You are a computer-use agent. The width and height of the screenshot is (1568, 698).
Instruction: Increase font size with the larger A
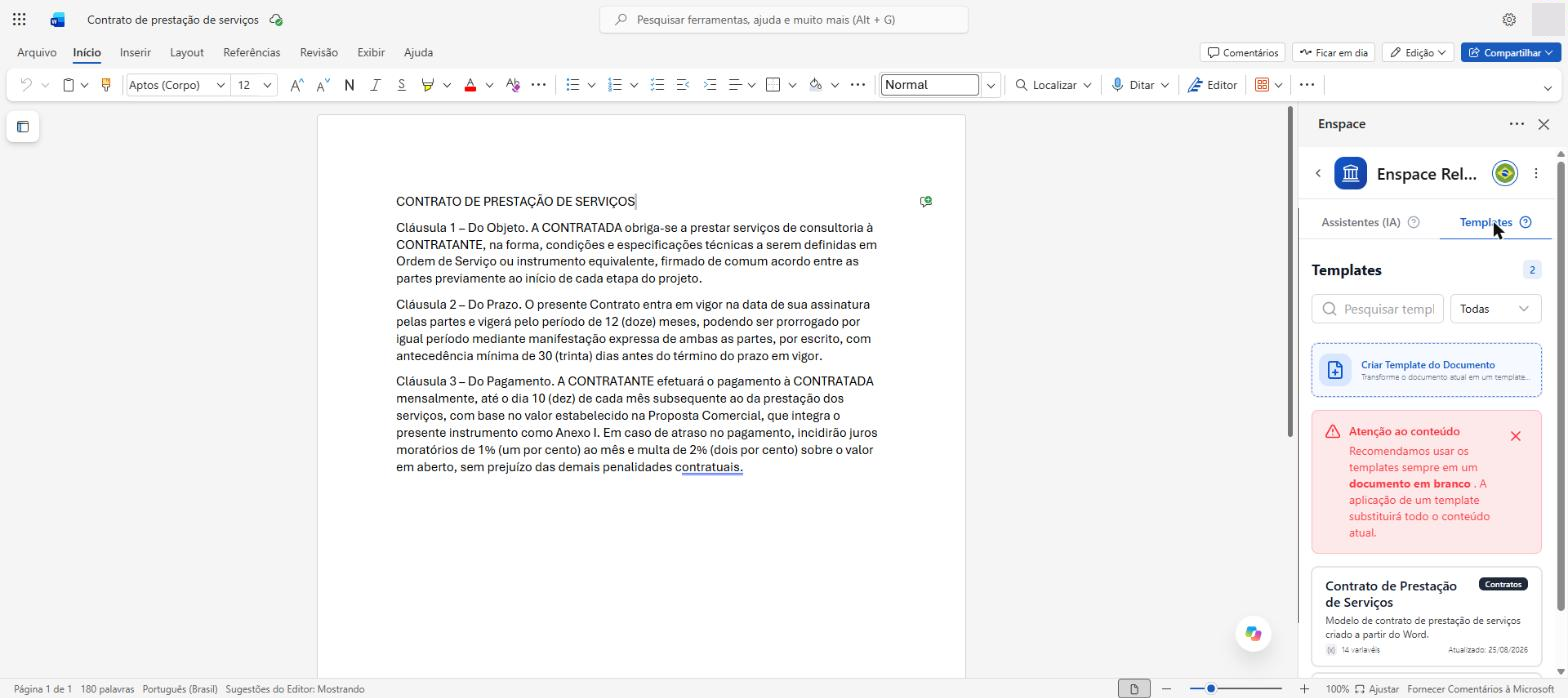[x=297, y=85]
